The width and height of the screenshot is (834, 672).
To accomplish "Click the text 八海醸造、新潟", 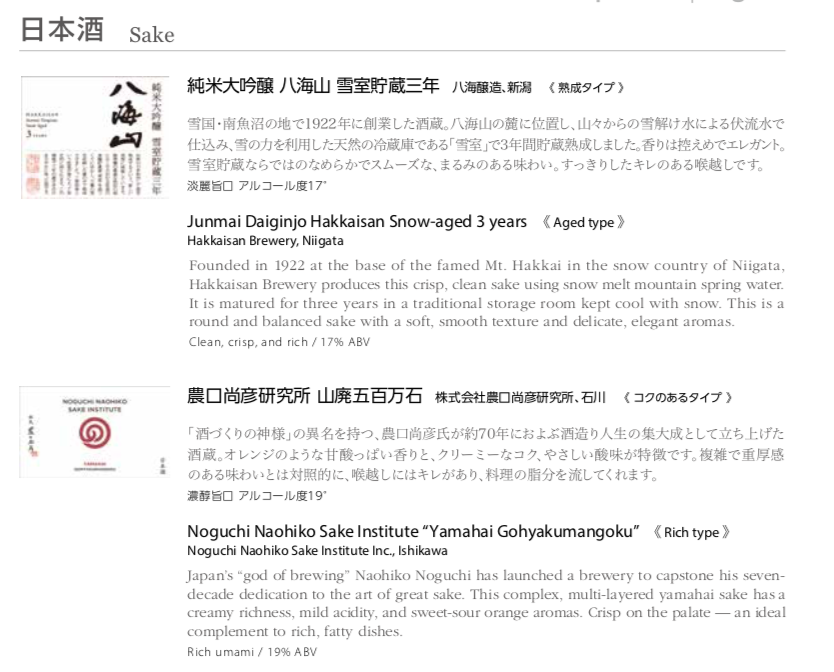I will [x=491, y=87].
